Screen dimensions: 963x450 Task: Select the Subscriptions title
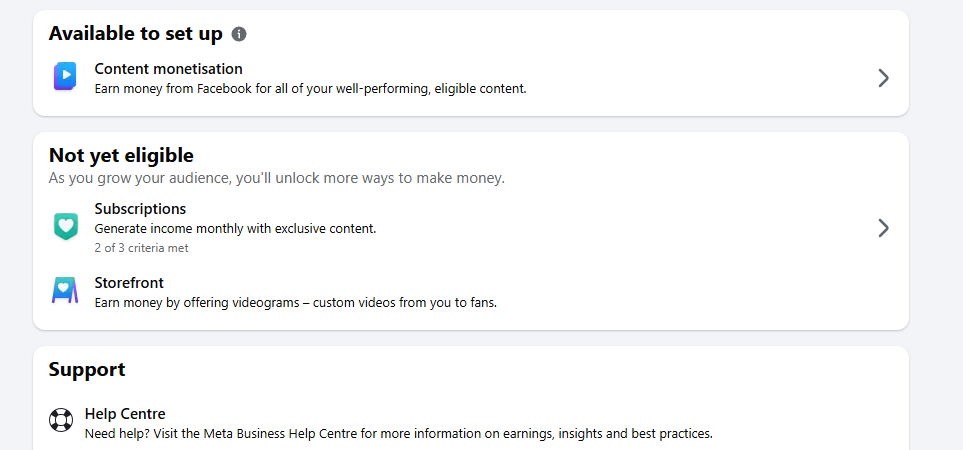tap(140, 209)
